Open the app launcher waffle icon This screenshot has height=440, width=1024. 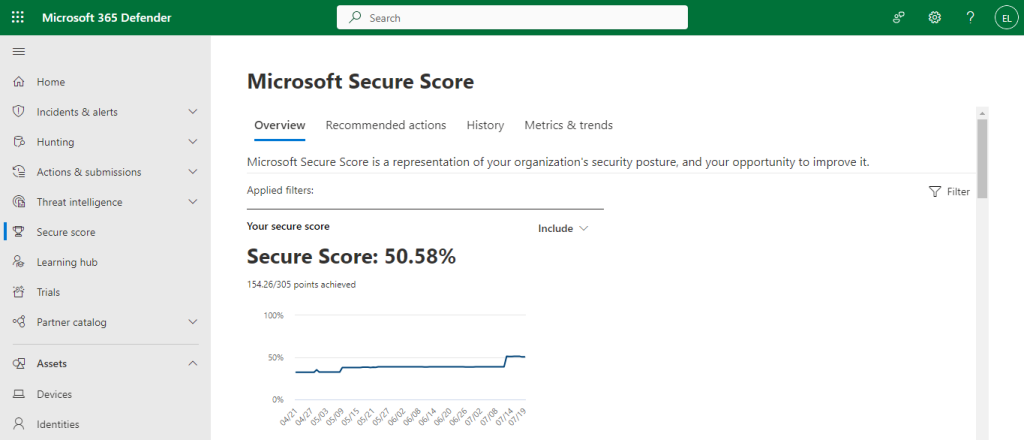point(18,18)
